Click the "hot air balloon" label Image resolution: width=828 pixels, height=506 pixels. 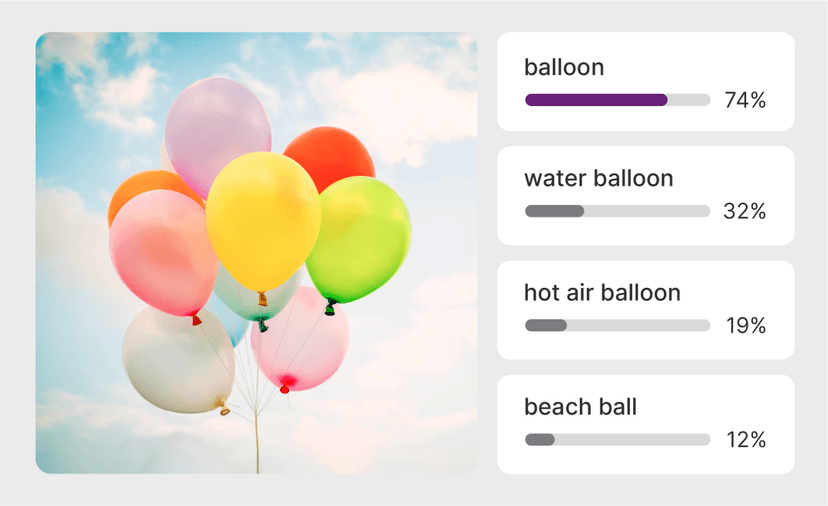click(602, 293)
